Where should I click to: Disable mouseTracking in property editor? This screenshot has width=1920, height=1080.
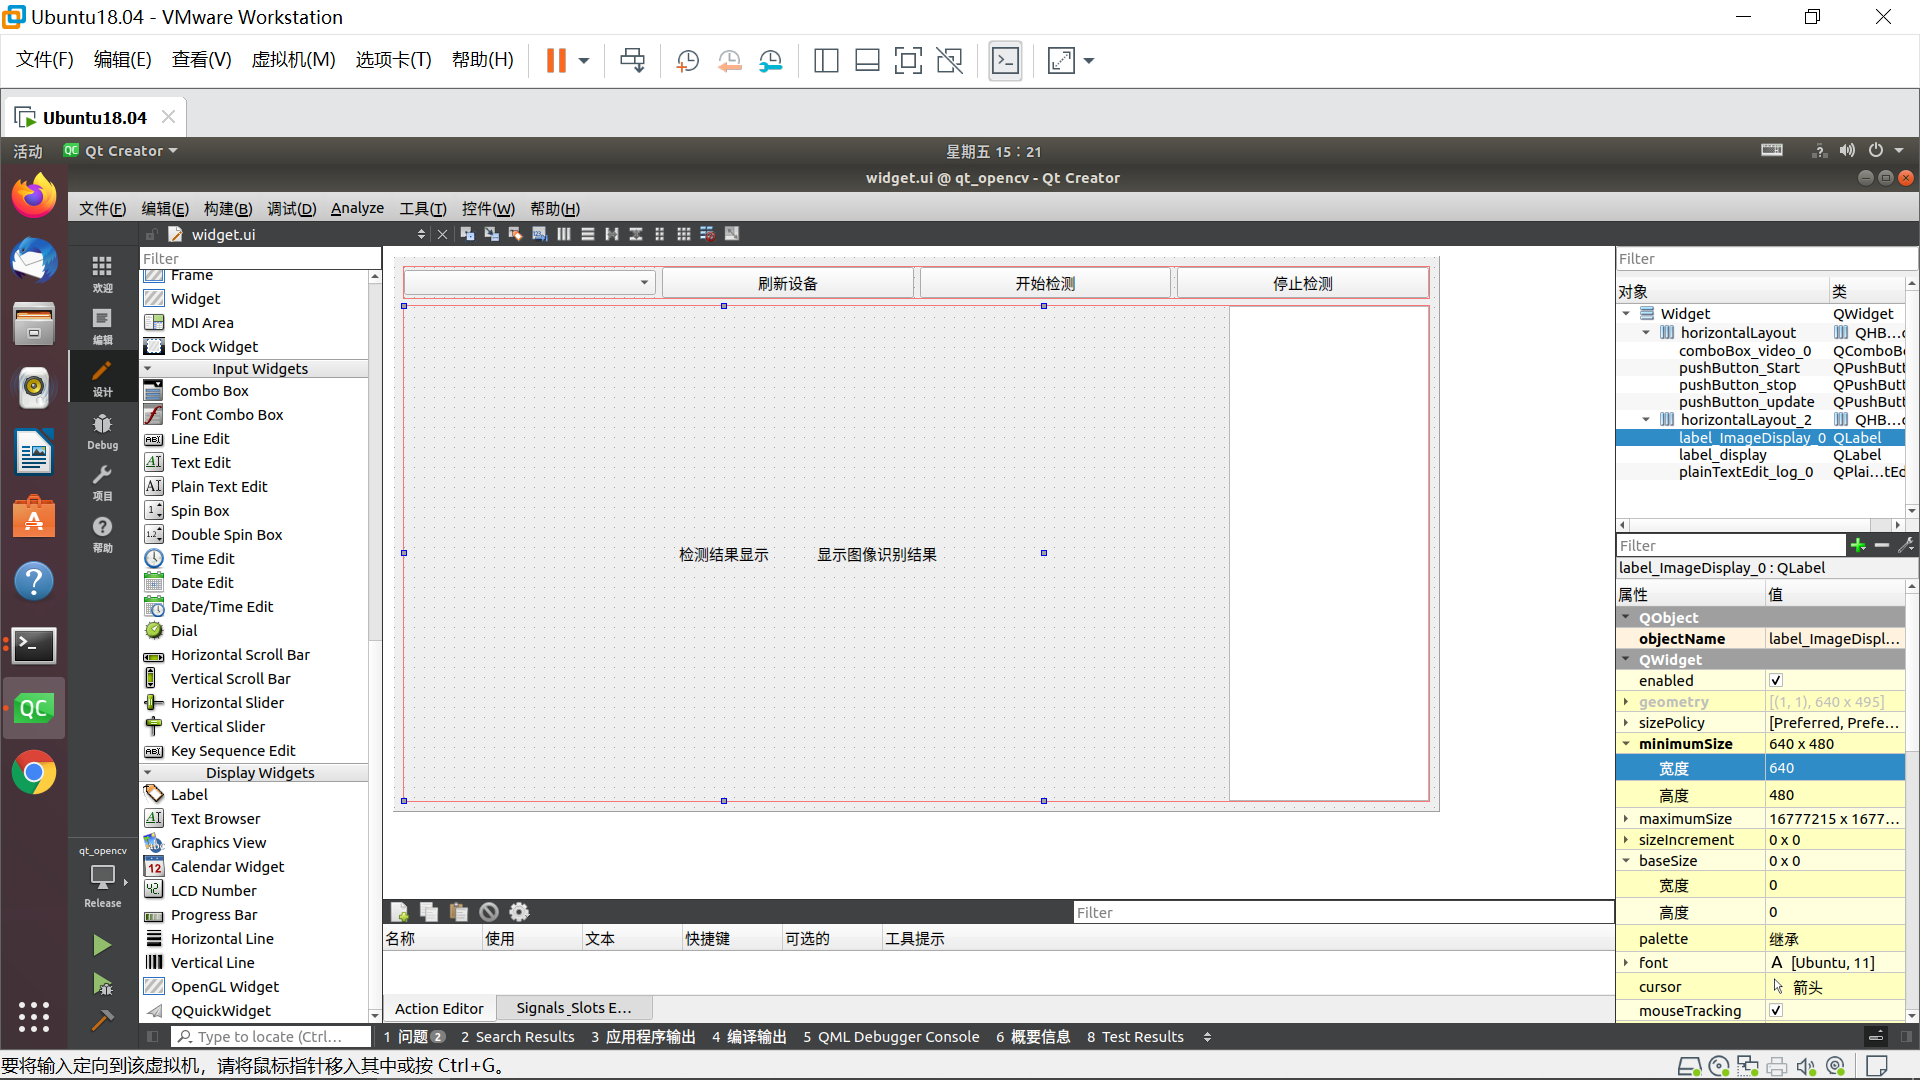coord(1776,1010)
